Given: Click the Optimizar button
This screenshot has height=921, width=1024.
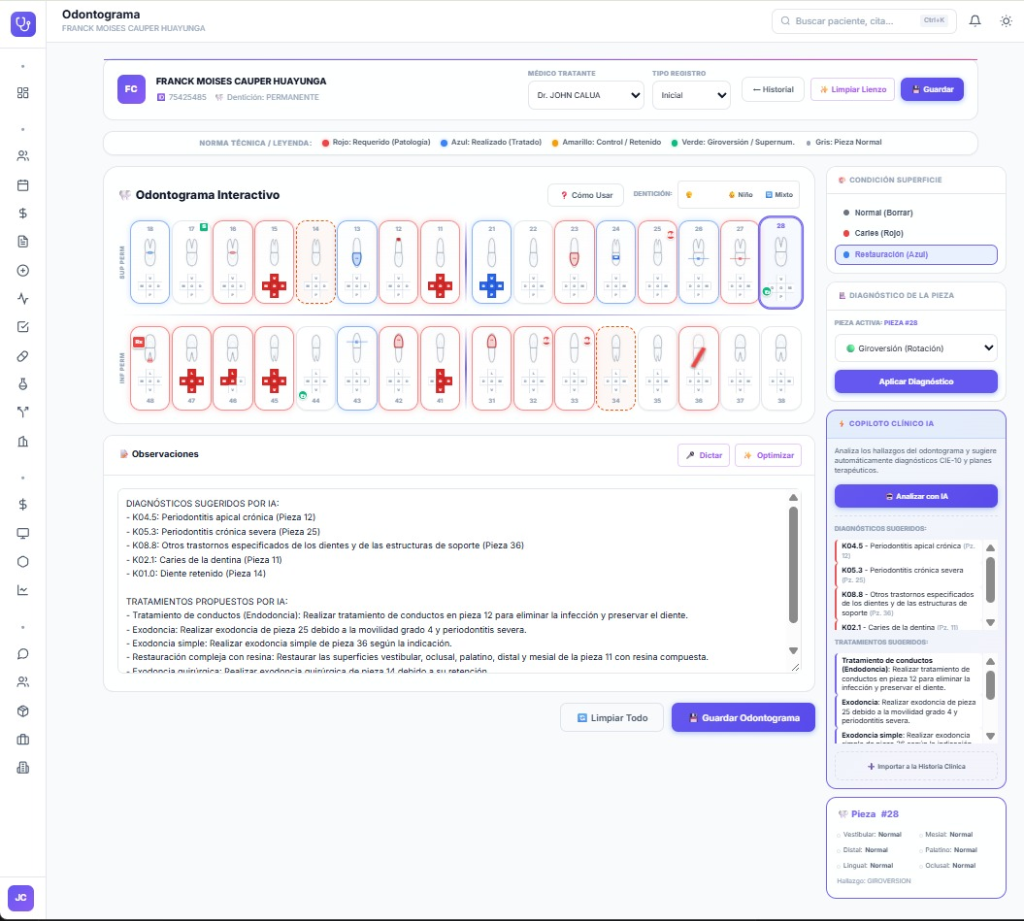Looking at the screenshot, I should [x=768, y=455].
